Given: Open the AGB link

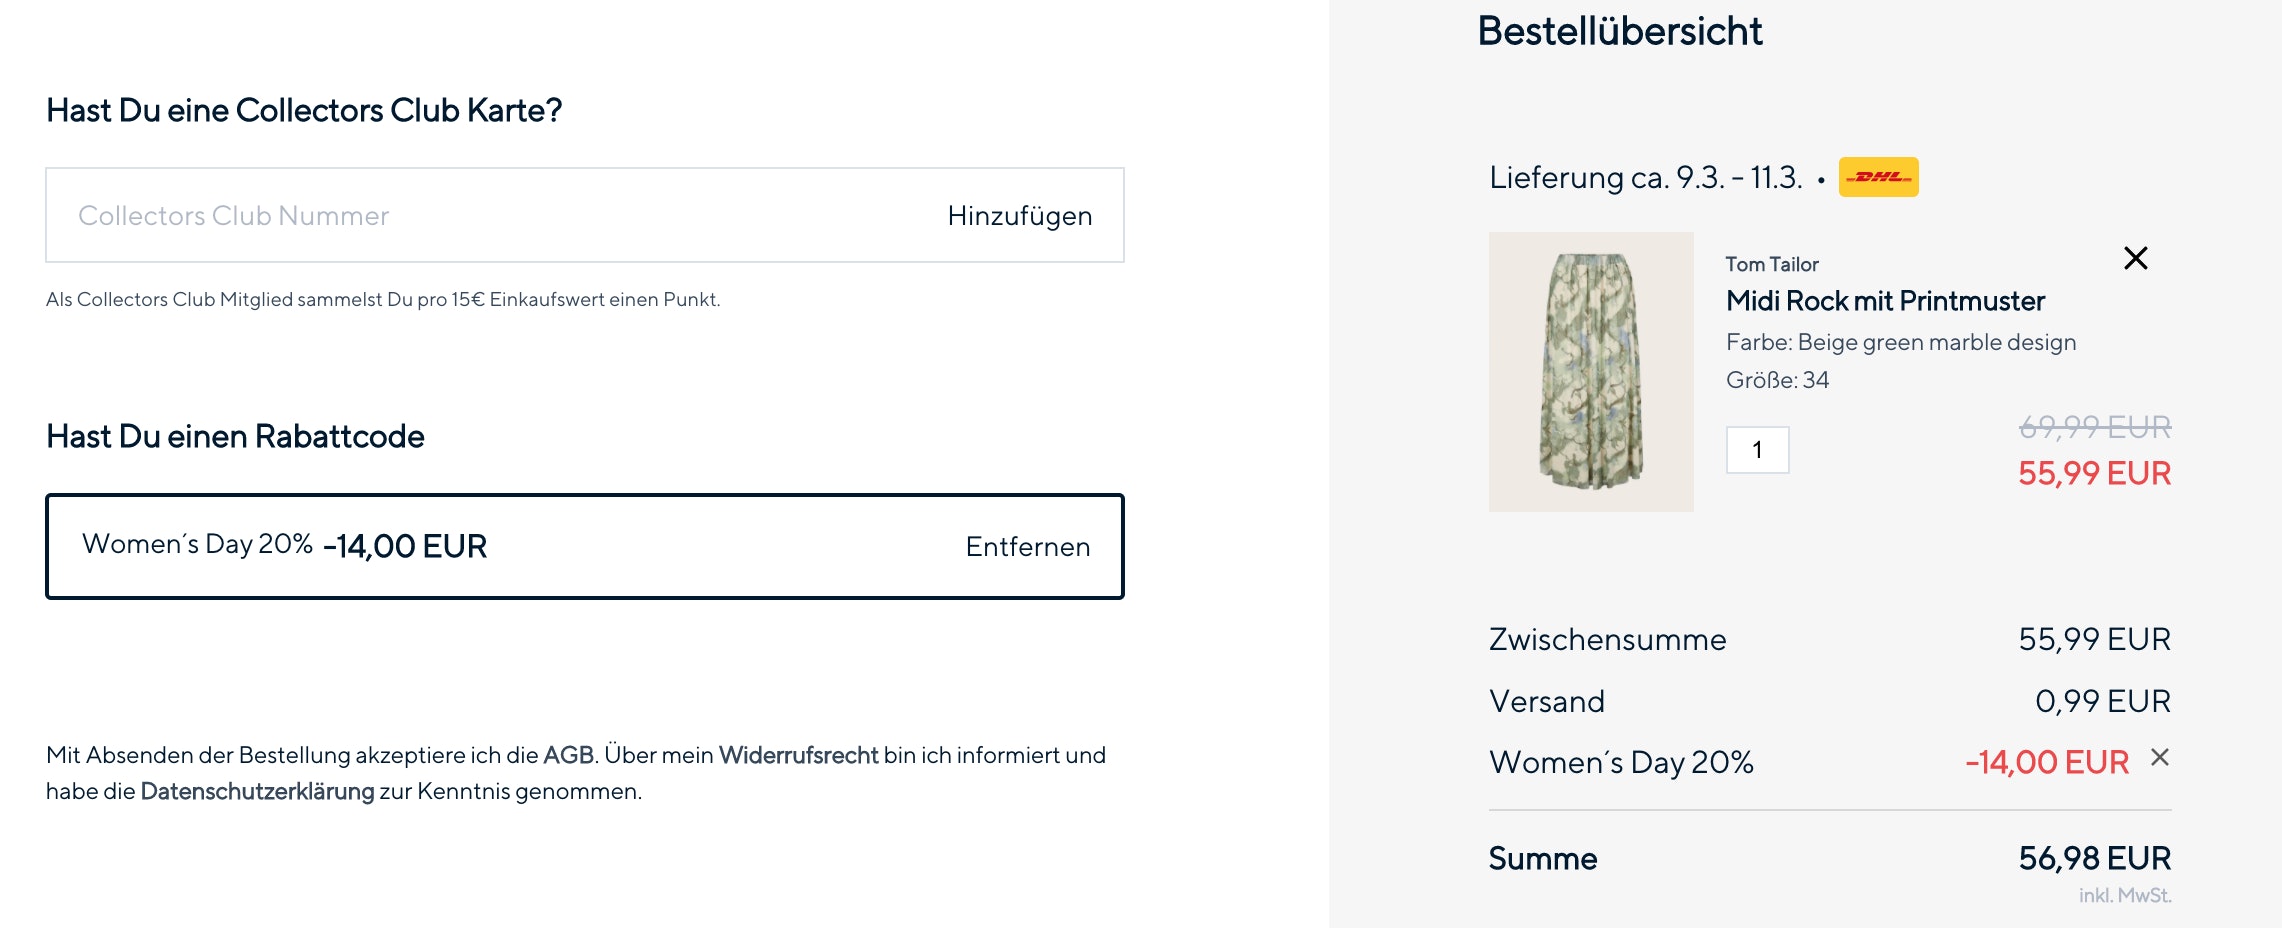Looking at the screenshot, I should (568, 755).
